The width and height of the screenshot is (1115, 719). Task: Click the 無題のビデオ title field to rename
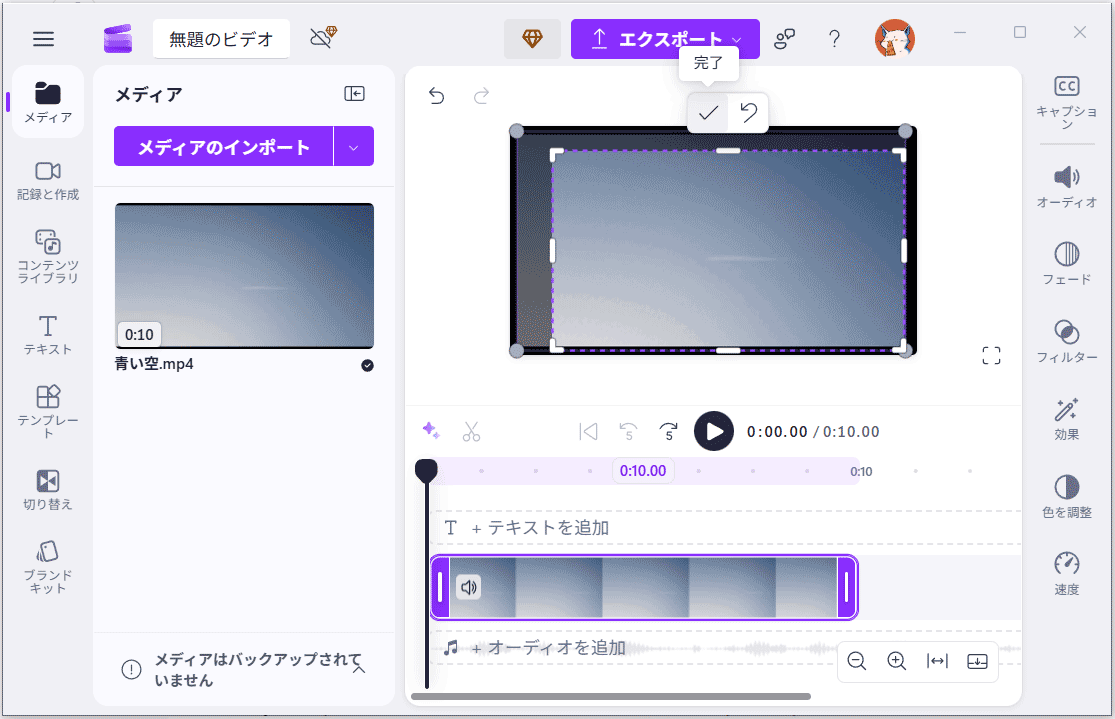pyautogui.click(x=221, y=39)
